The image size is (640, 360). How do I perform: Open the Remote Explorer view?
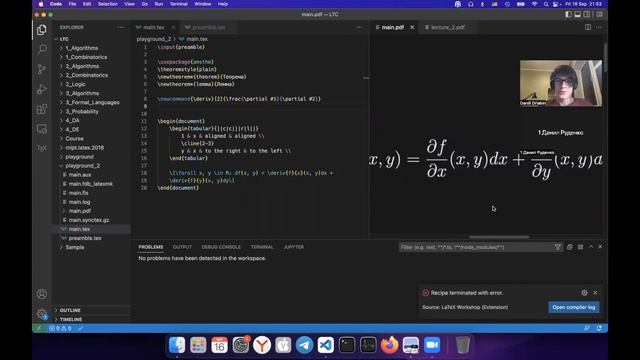[42, 129]
